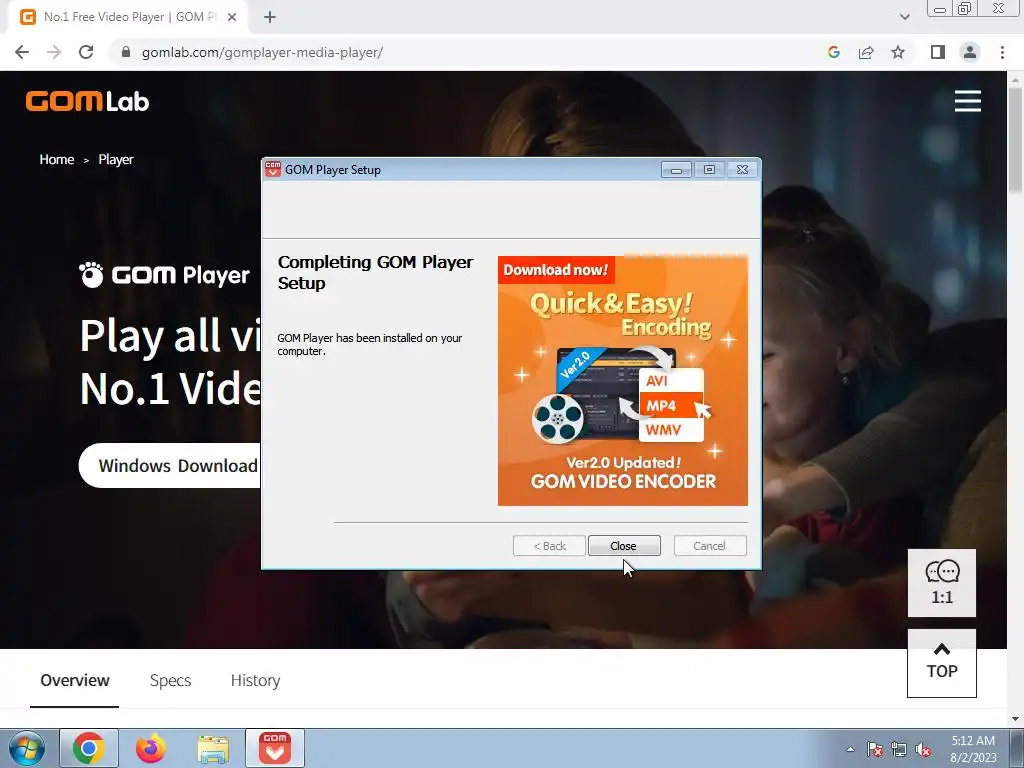Toggle Chrome side panel
The height and width of the screenshot is (768, 1024).
pyautogui.click(x=938, y=52)
